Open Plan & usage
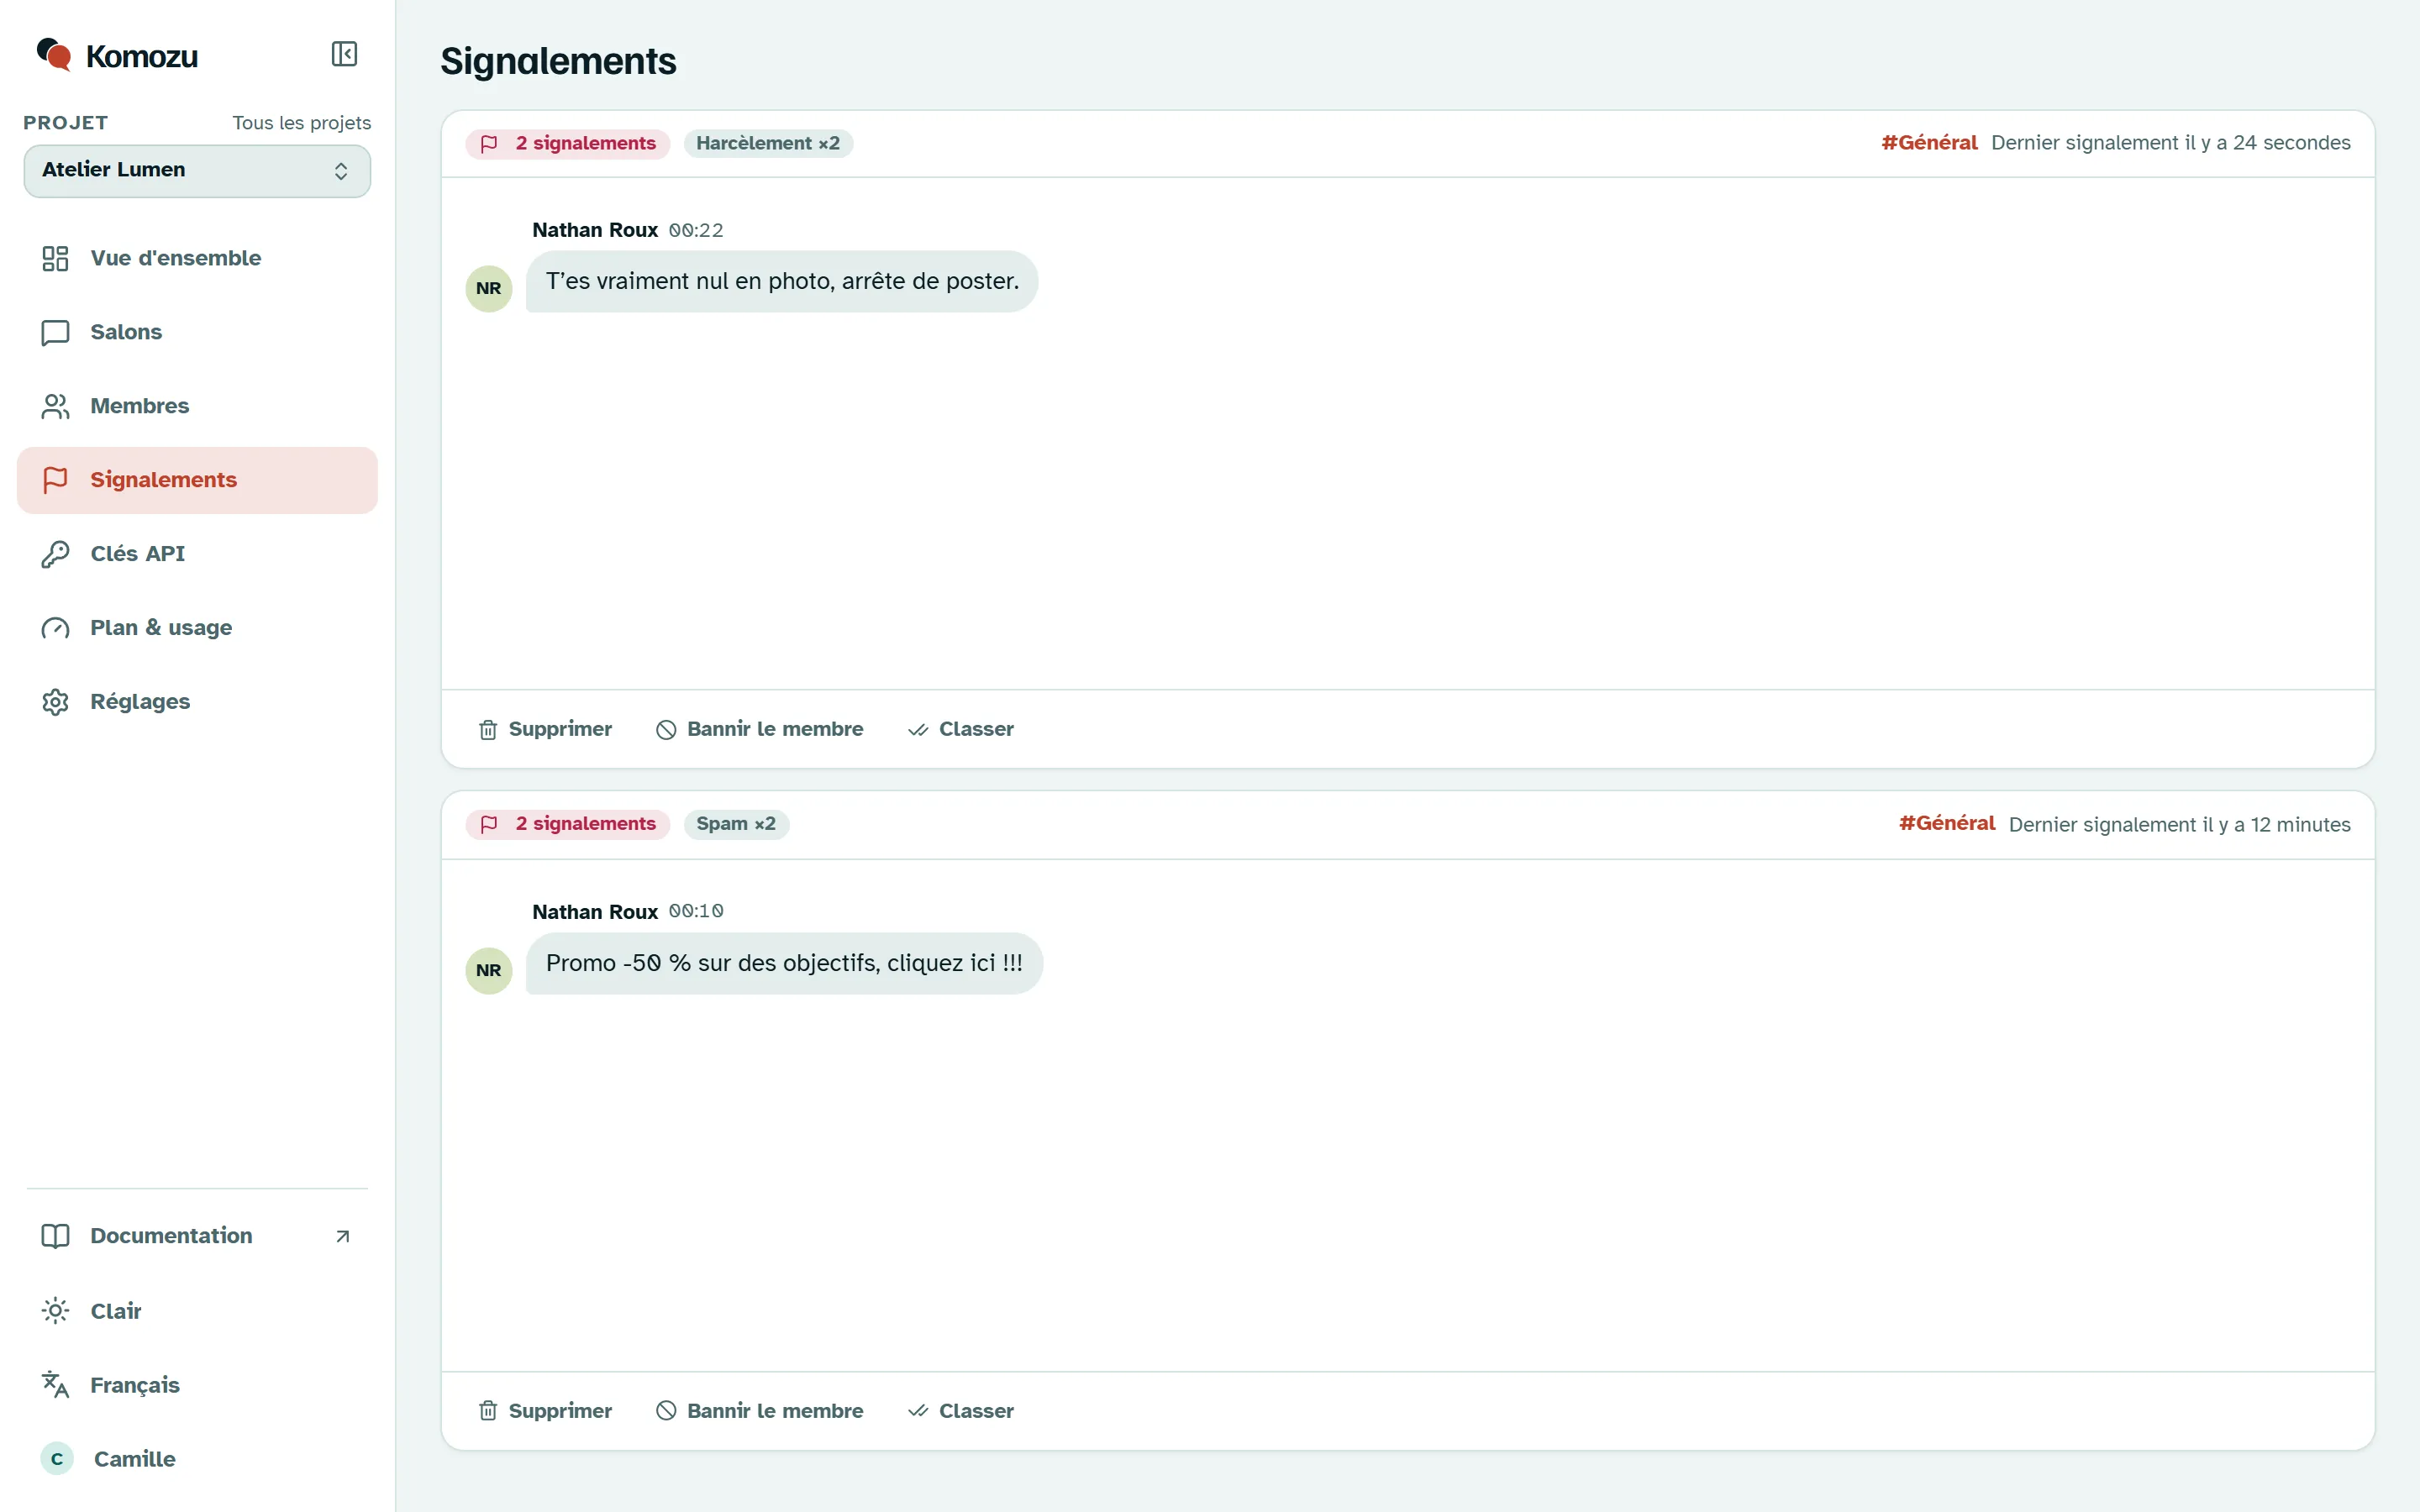 pyautogui.click(x=197, y=628)
